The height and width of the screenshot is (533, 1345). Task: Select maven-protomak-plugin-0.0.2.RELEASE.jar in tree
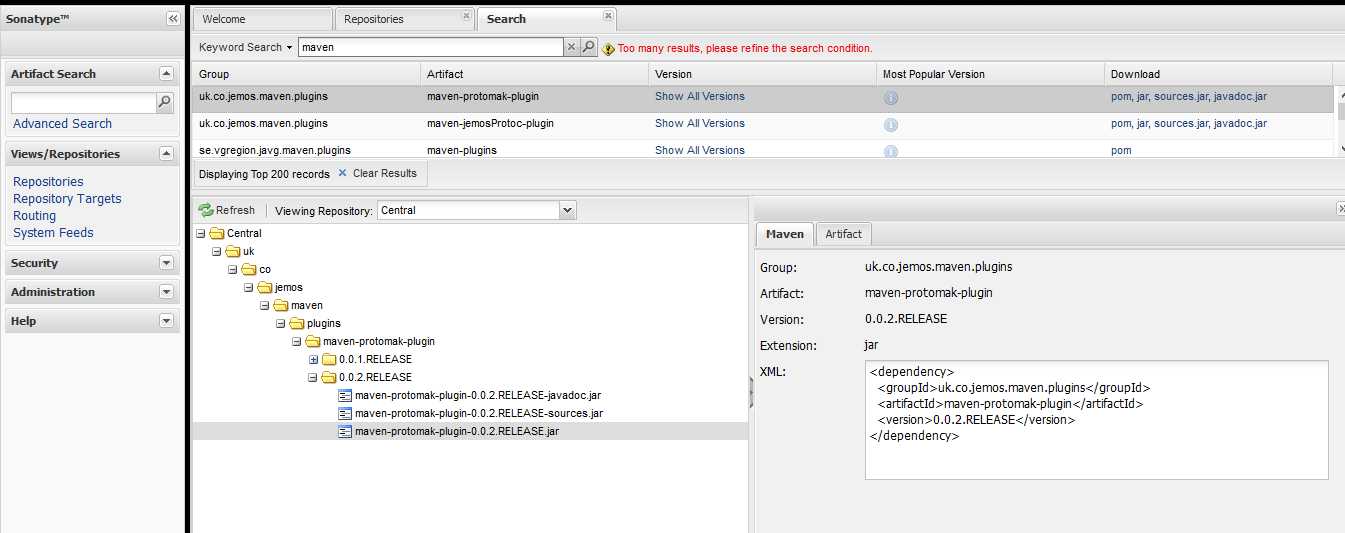(456, 431)
